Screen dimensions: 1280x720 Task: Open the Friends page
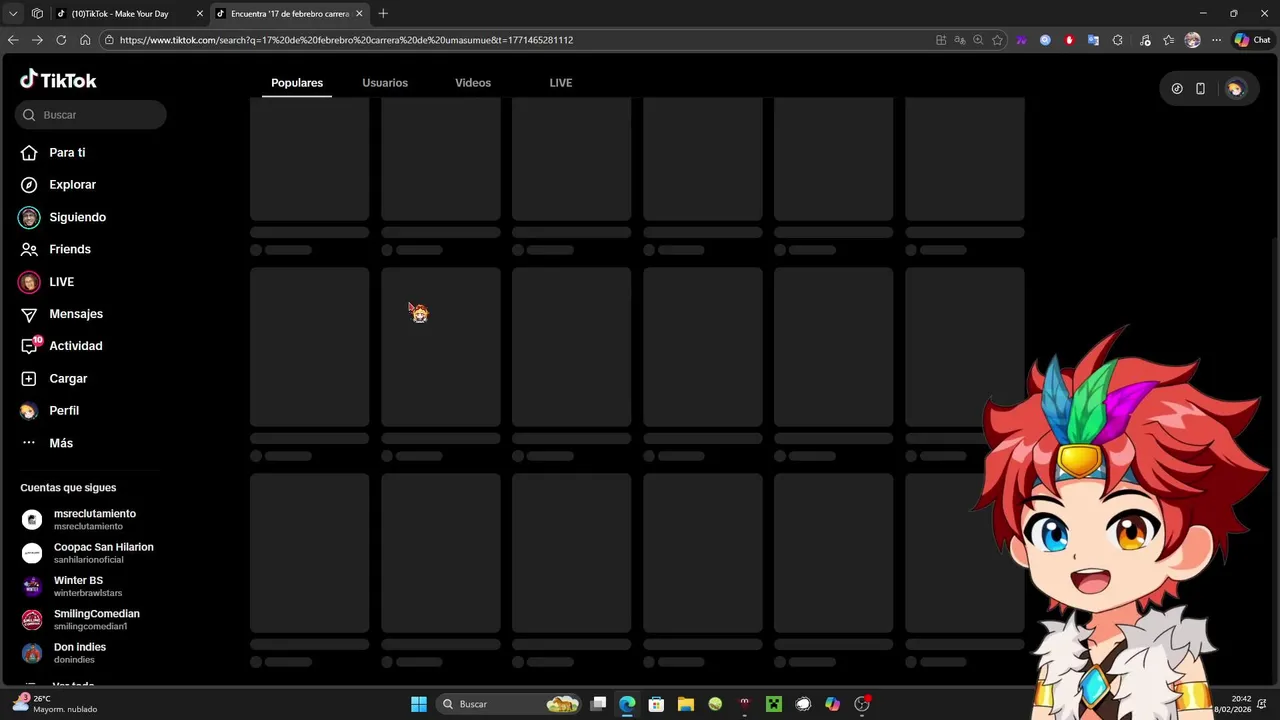click(55, 249)
